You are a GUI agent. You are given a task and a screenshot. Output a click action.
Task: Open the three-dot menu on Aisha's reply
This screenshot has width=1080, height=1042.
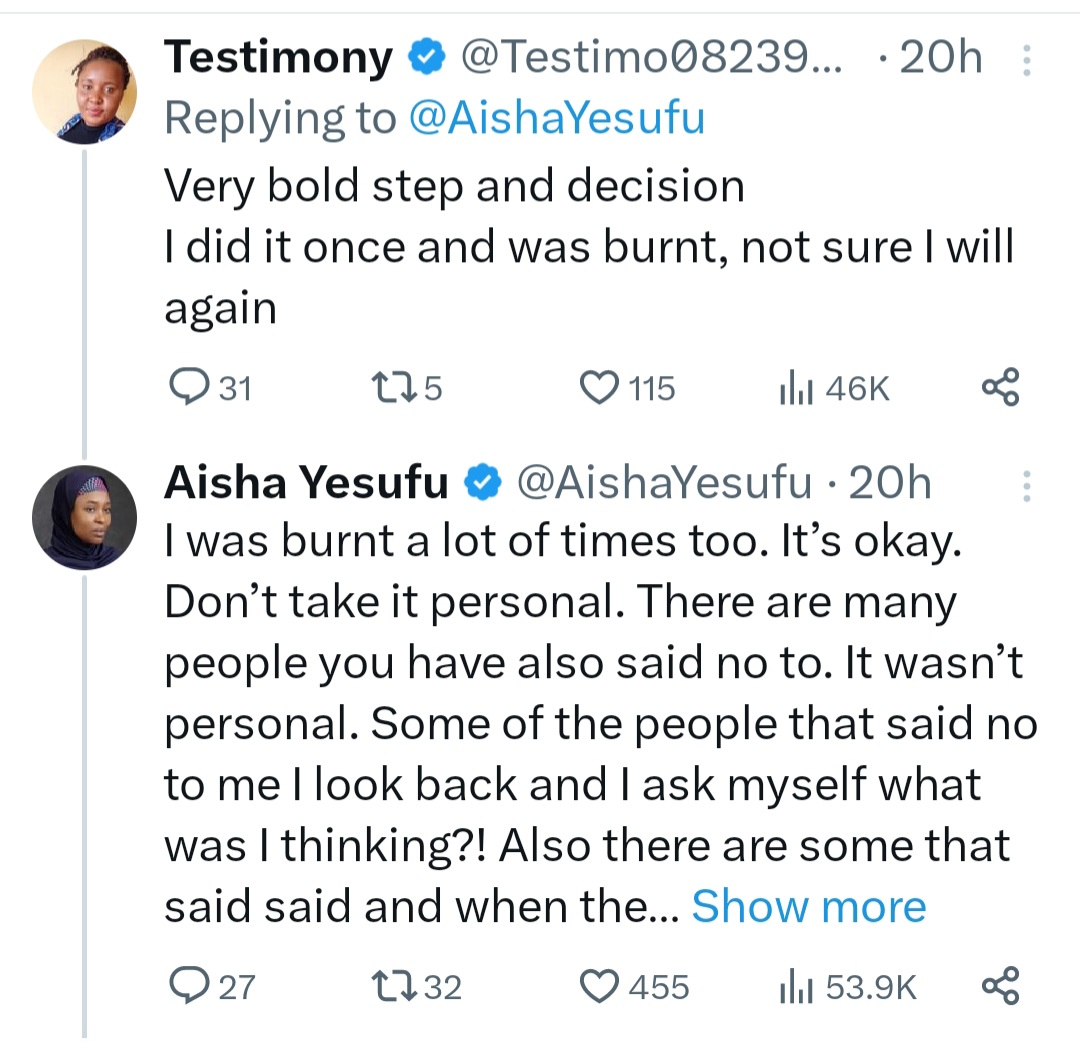[x=1024, y=487]
